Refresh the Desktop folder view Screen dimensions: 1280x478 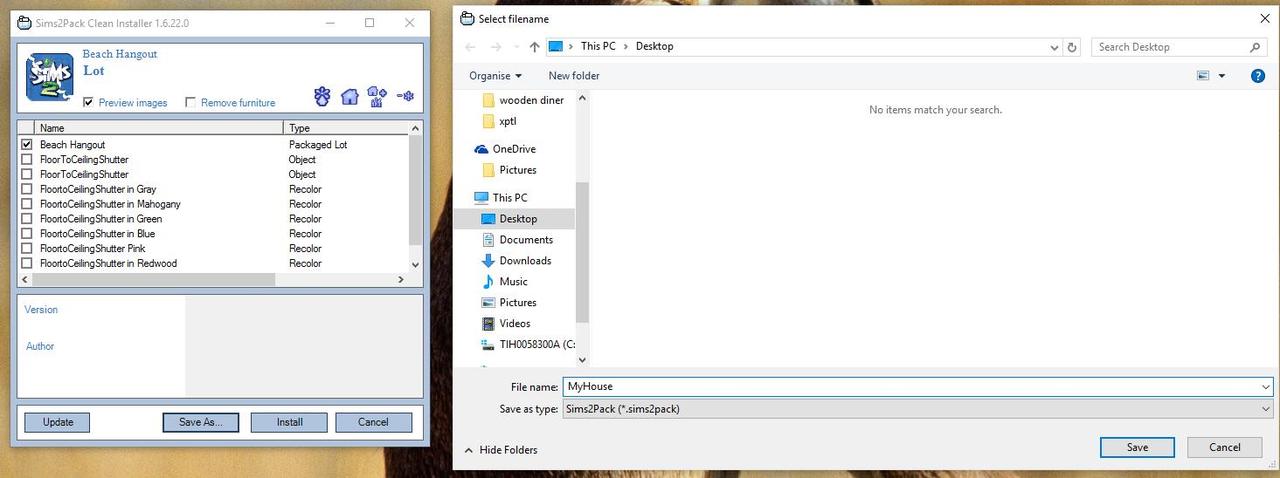pos(1072,47)
